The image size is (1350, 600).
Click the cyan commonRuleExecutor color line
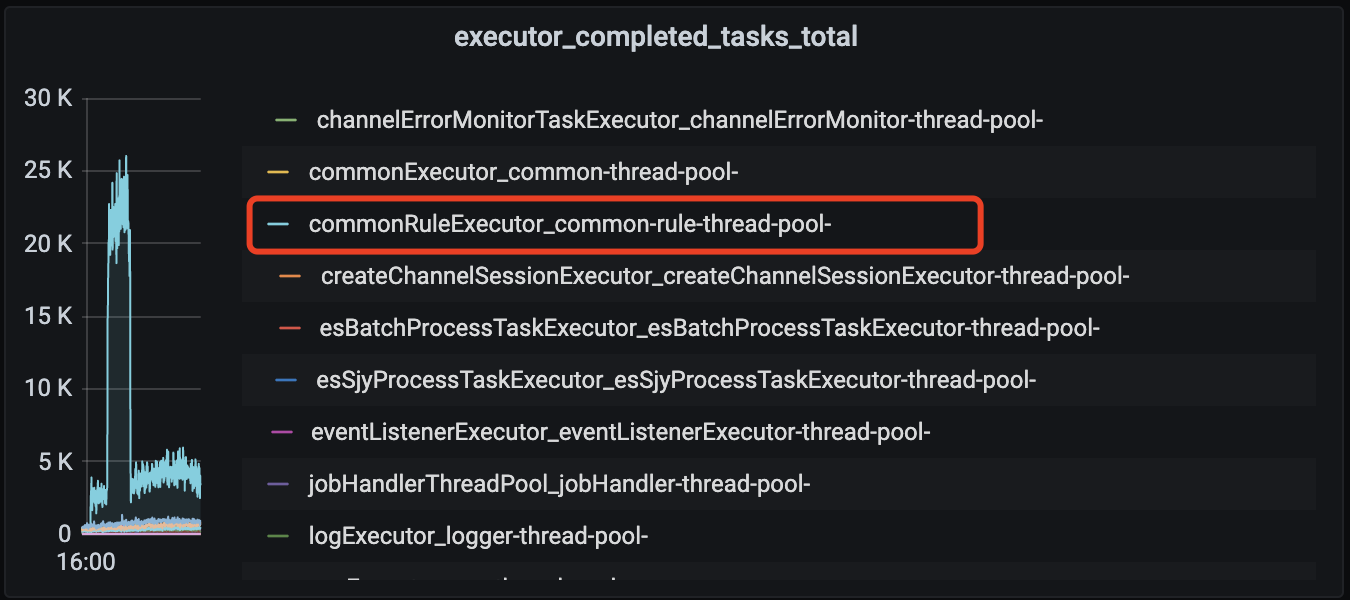coord(279,225)
